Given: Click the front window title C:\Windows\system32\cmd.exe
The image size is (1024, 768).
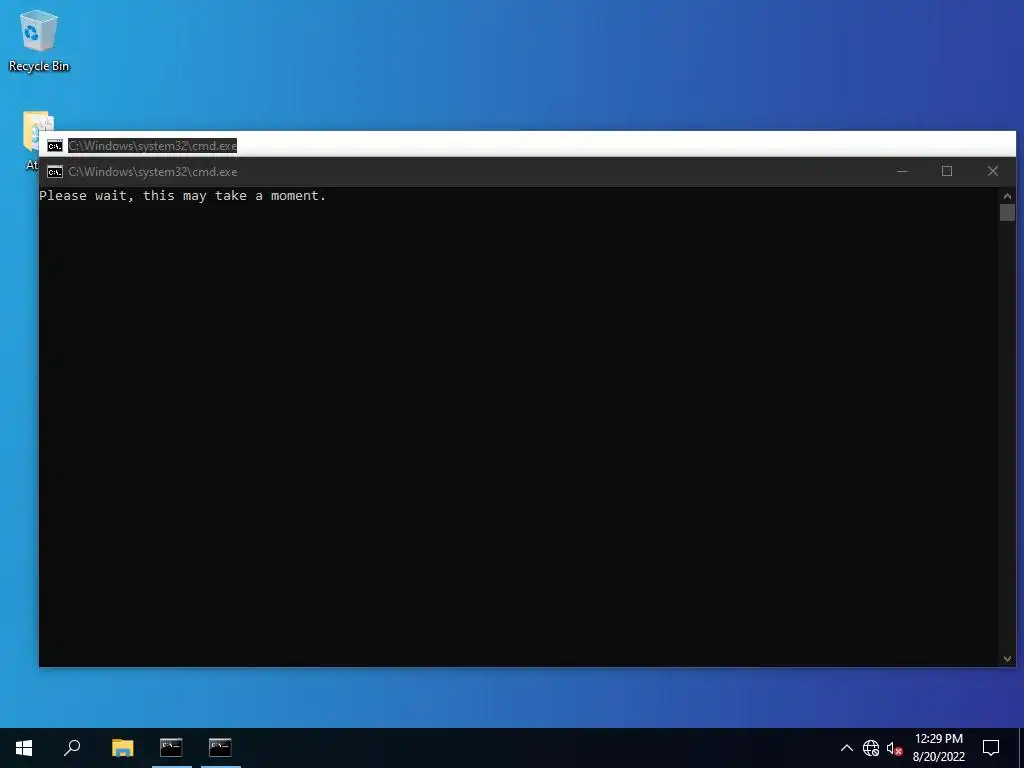Looking at the screenshot, I should tap(153, 172).
